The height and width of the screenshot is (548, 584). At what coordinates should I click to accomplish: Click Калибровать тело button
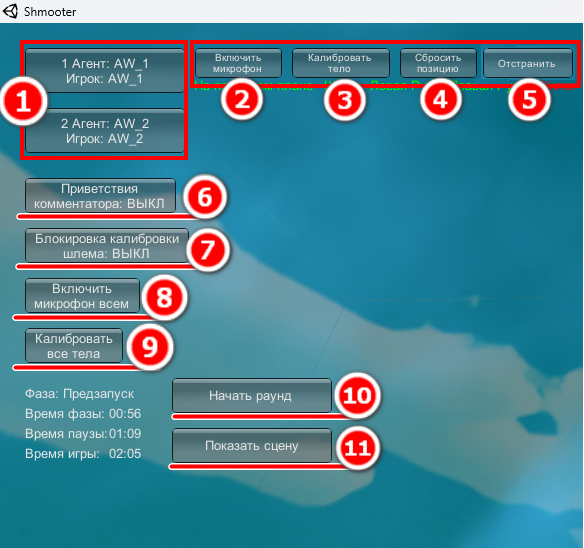coord(340,63)
